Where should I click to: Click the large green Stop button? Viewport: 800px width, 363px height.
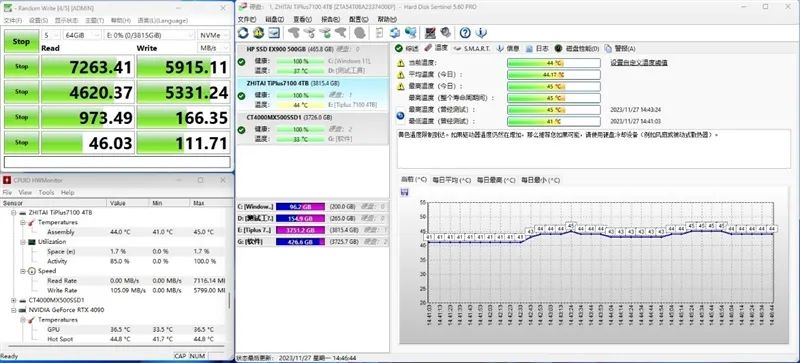pos(21,41)
